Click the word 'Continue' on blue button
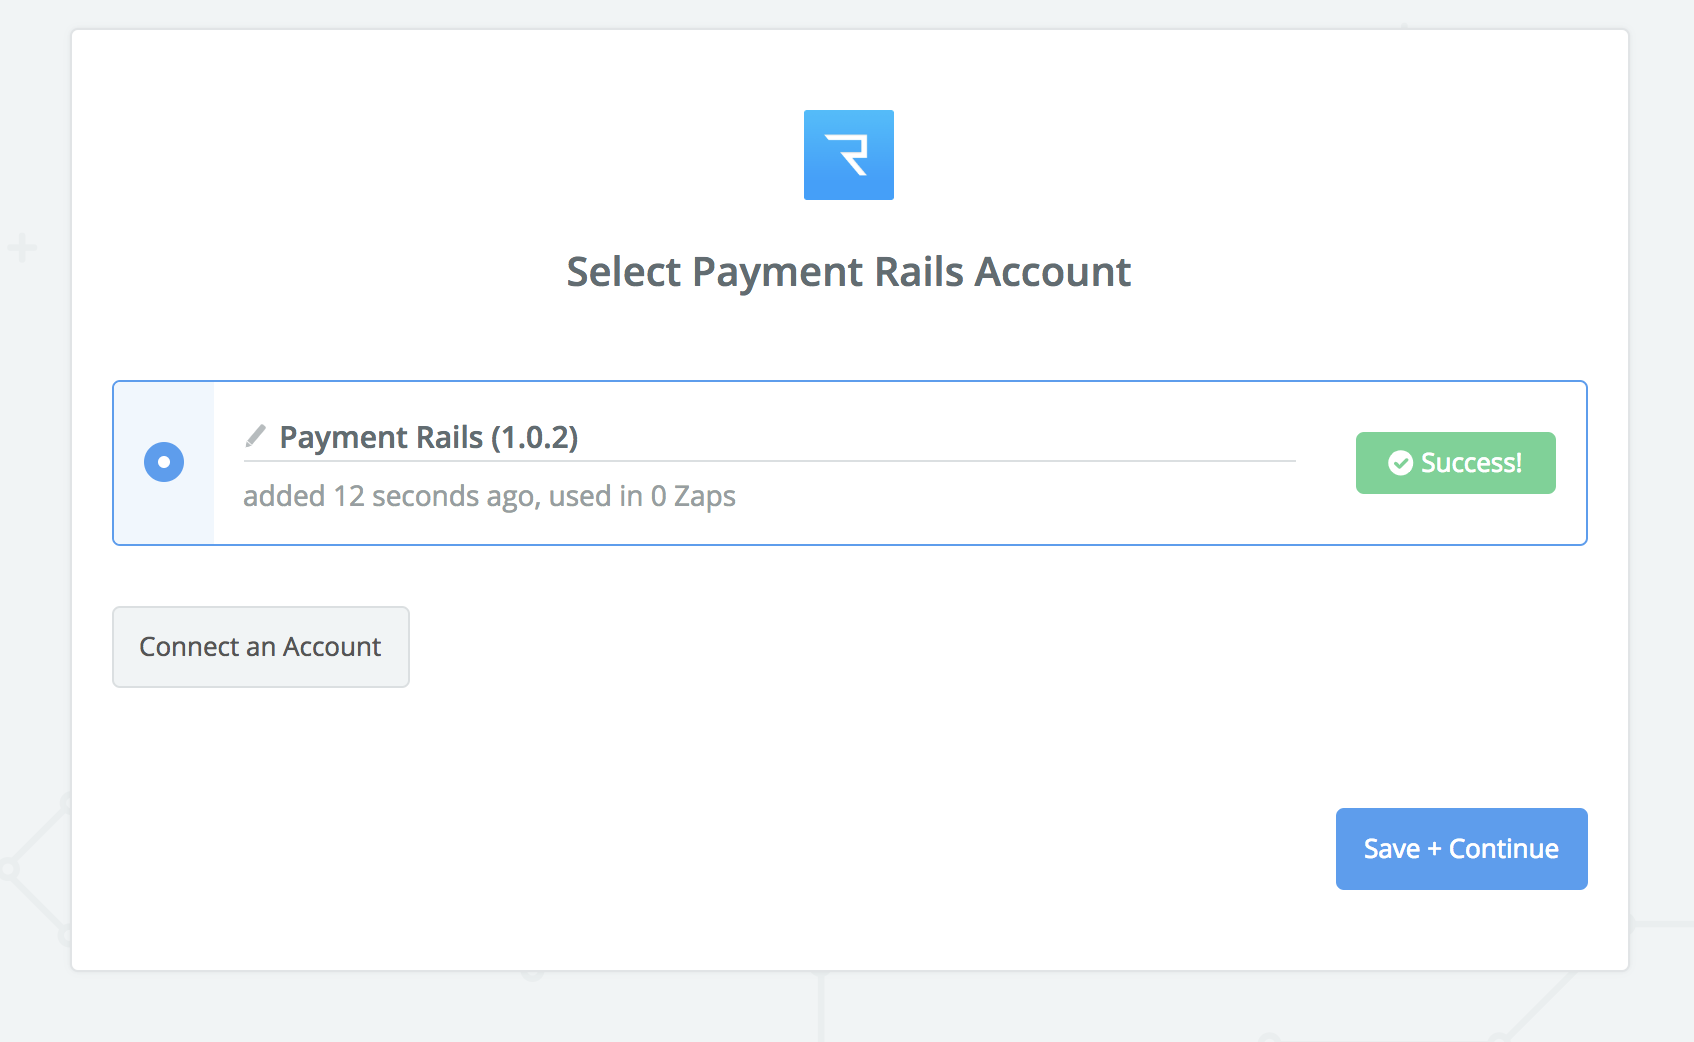The height and width of the screenshot is (1042, 1694). point(1504,849)
